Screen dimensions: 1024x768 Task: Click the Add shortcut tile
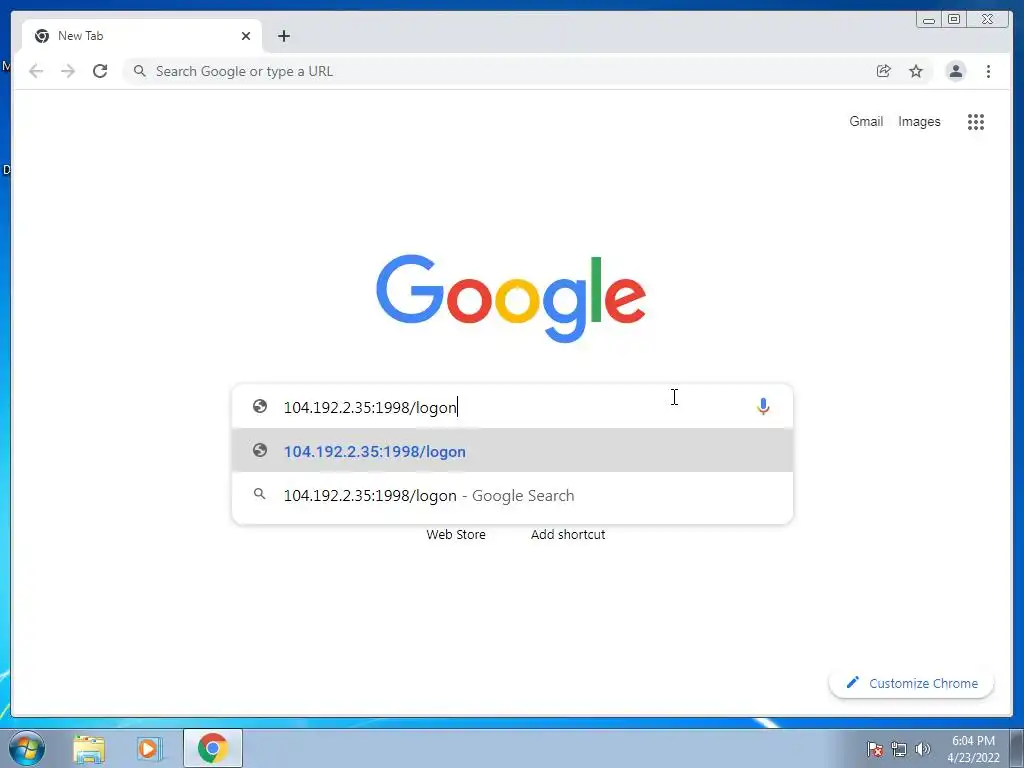pyautogui.click(x=568, y=534)
